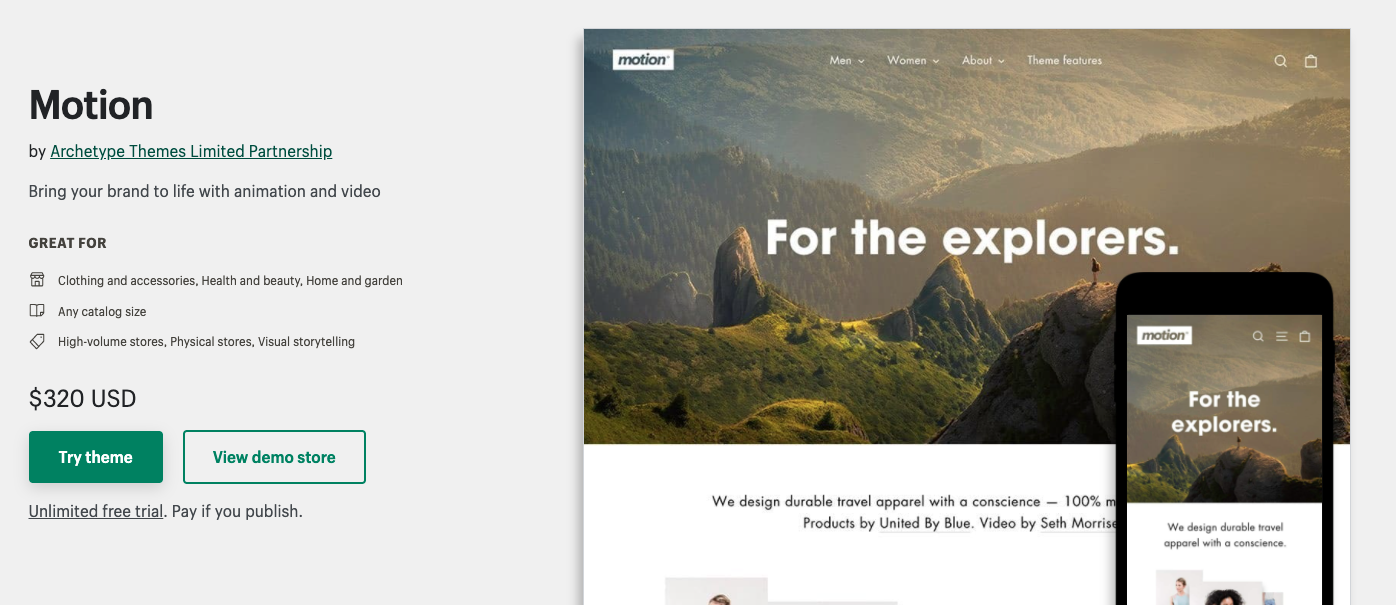Image resolution: width=1396 pixels, height=605 pixels.
Task: Open the shopping bag icon in desktop preview
Action: point(1311,61)
